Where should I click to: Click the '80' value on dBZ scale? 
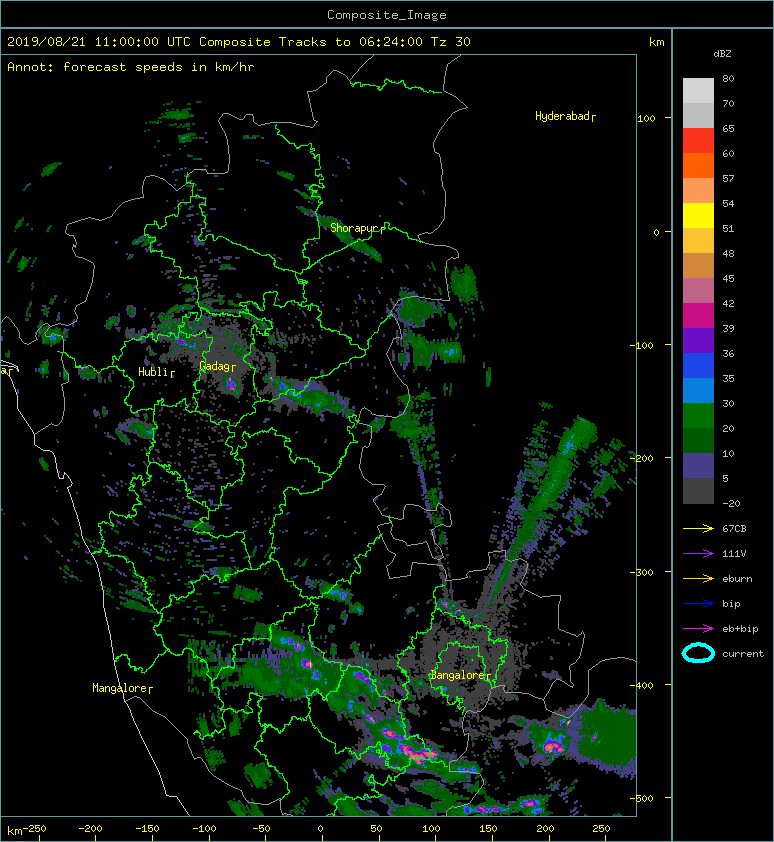728,78
